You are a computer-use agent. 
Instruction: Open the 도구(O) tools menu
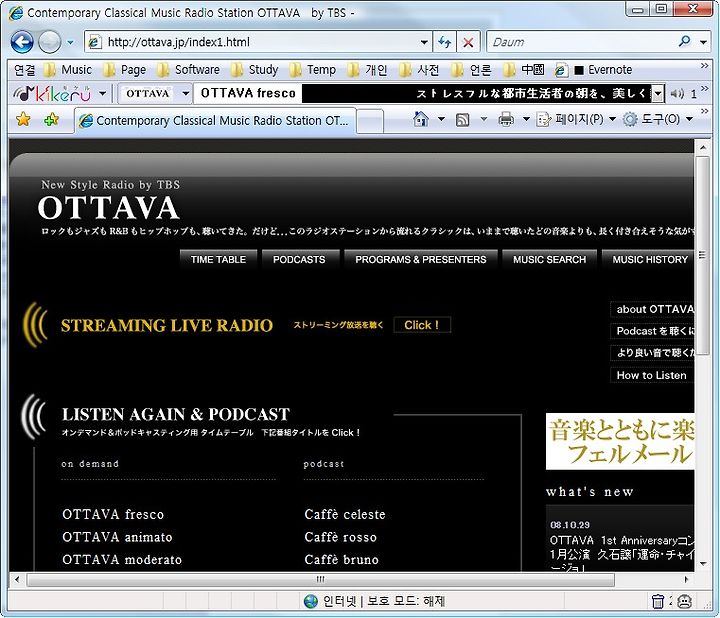pos(658,119)
